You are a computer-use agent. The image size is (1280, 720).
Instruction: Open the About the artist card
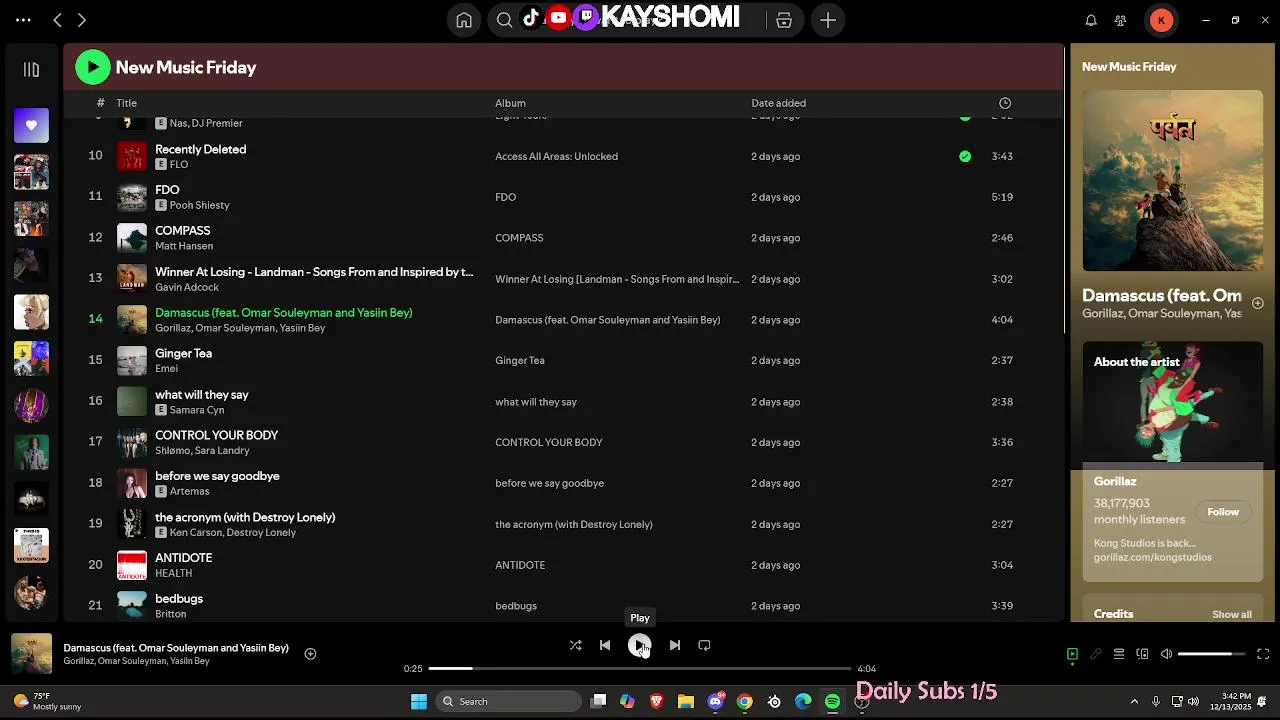point(1173,461)
